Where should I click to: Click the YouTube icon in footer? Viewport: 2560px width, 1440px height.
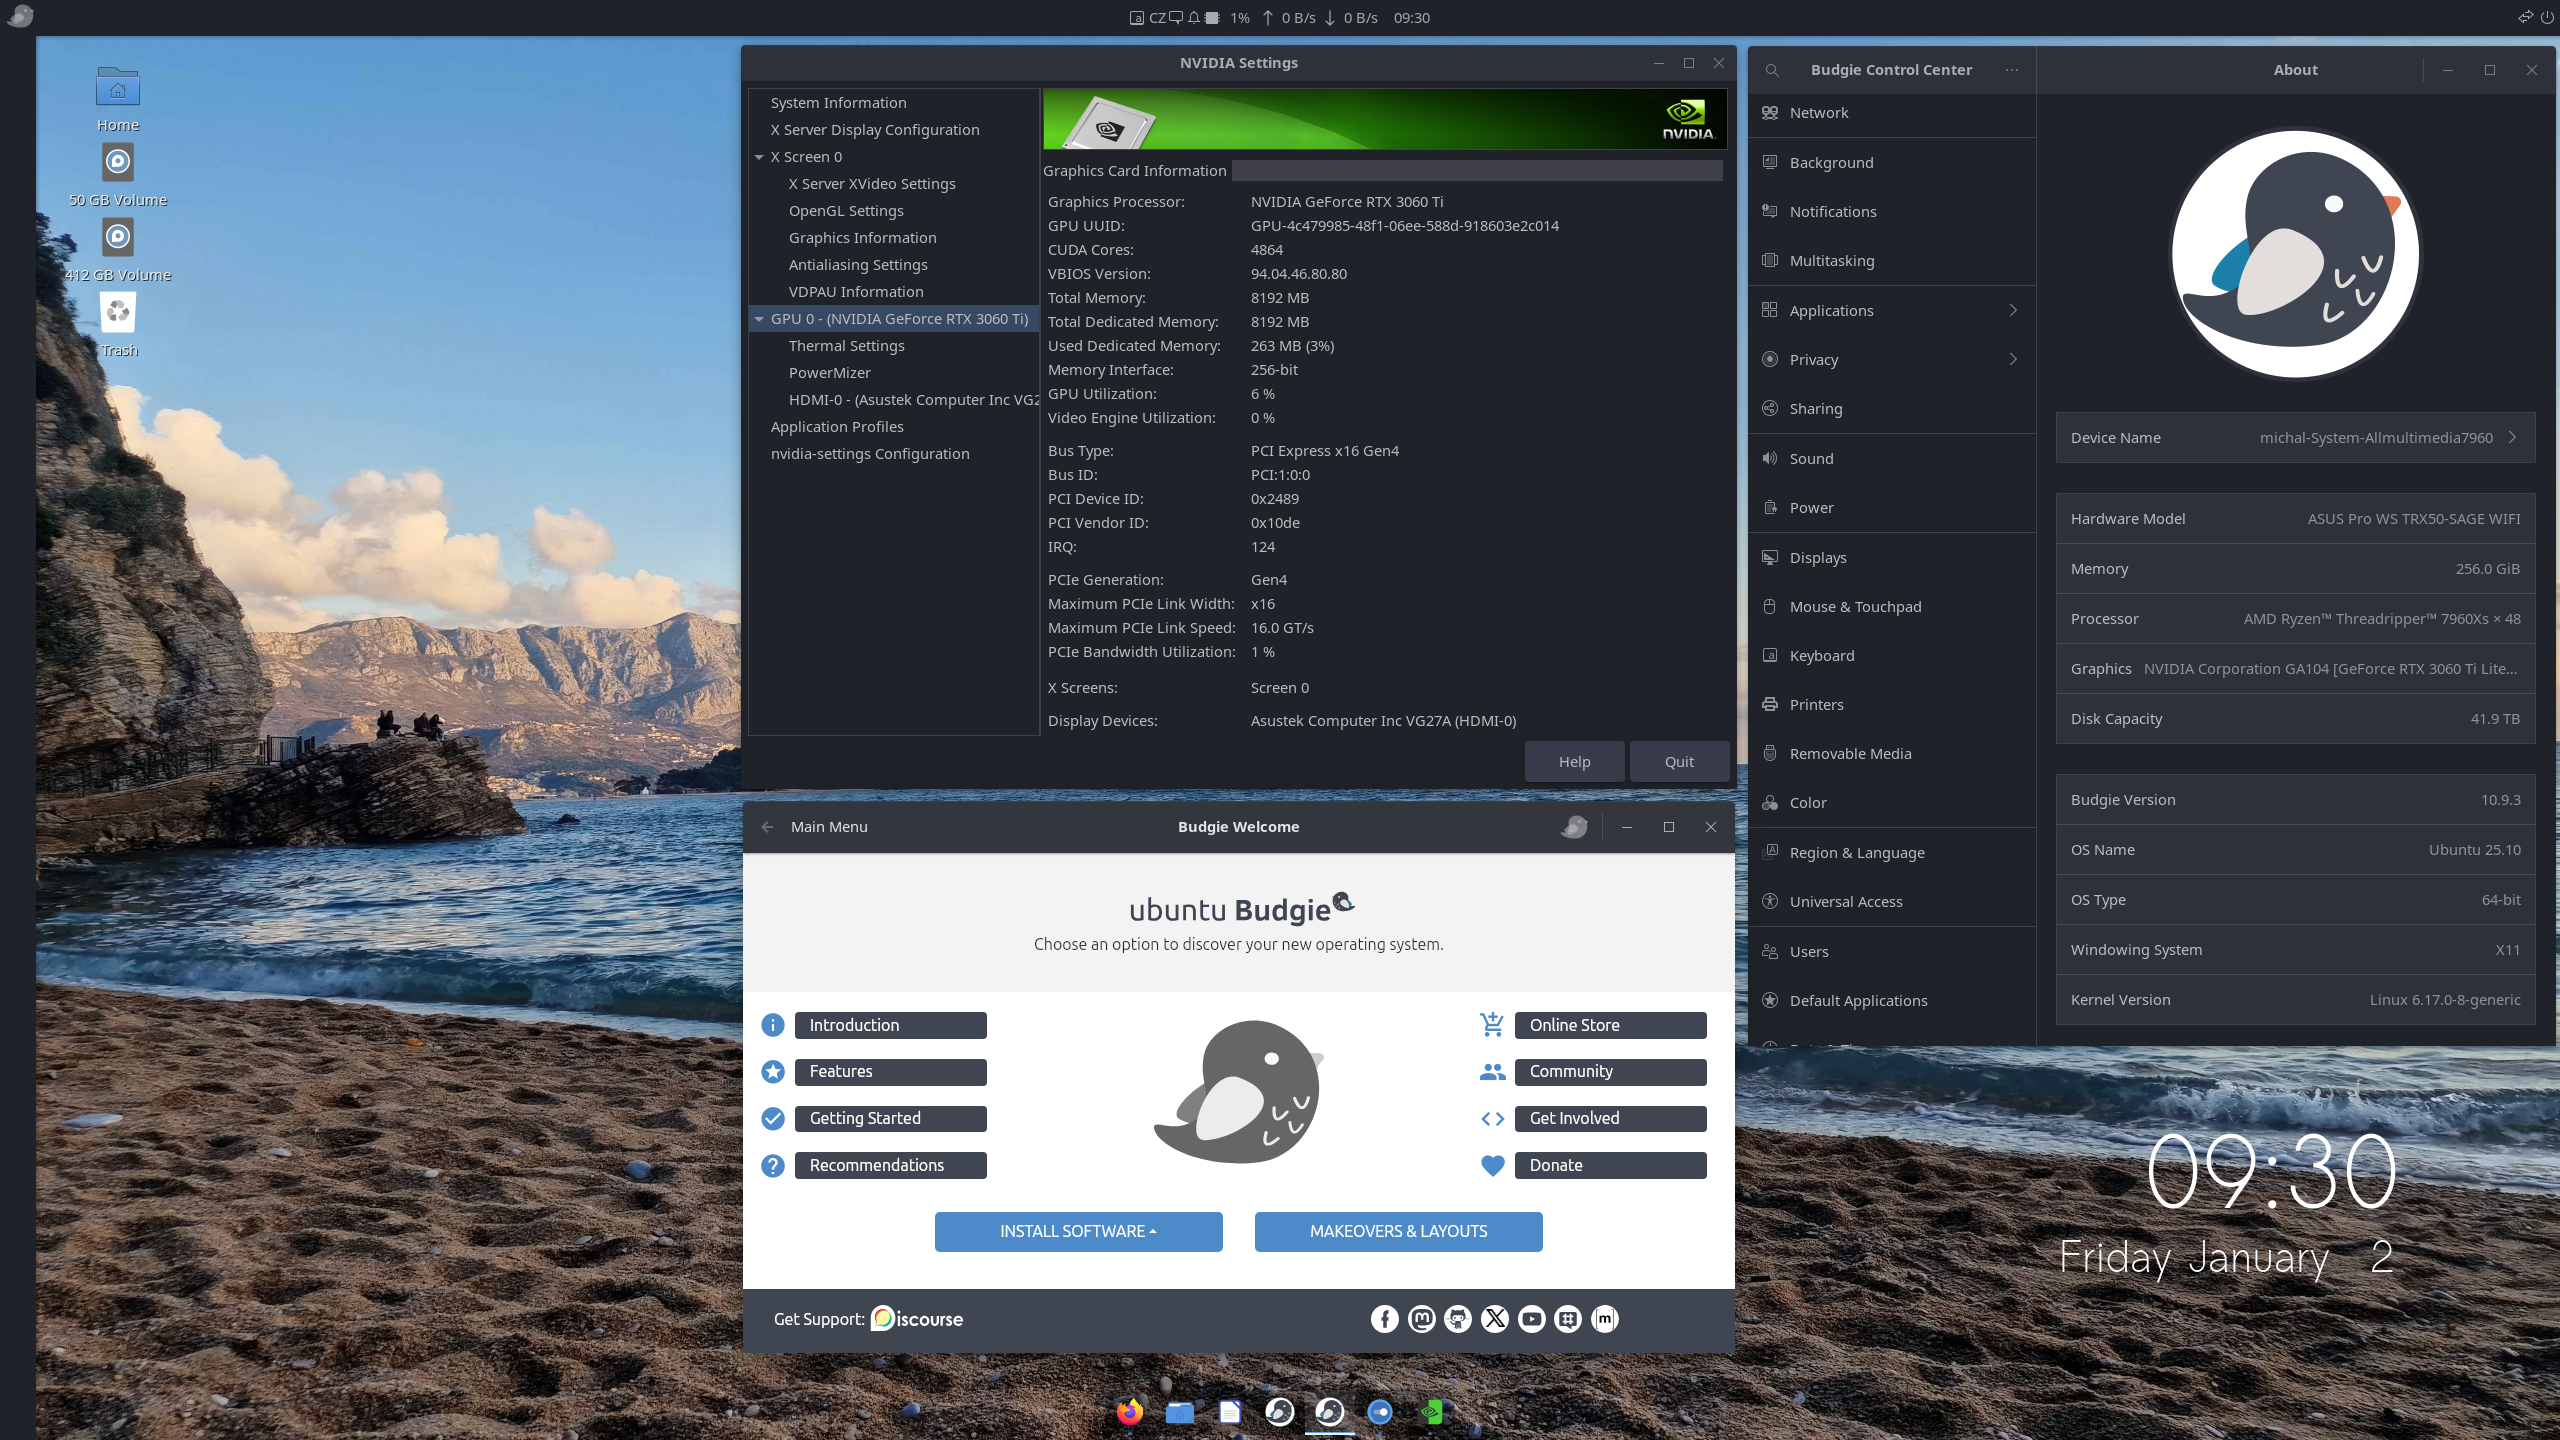1531,1319
